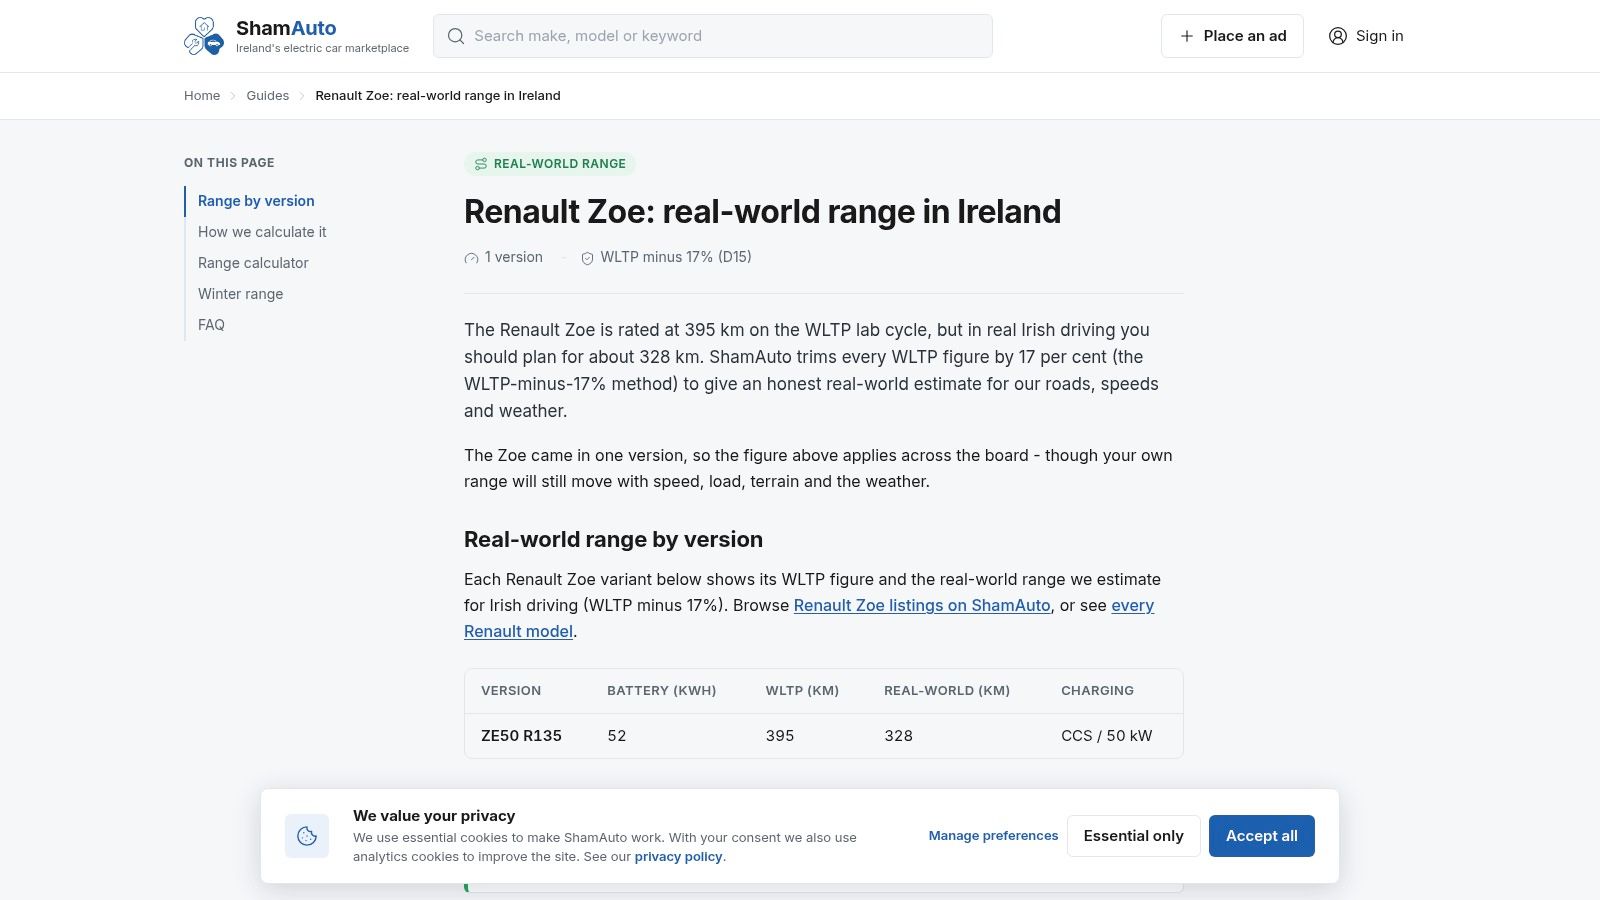Select Range by version in sidebar
This screenshot has width=1600, height=900.
(256, 201)
